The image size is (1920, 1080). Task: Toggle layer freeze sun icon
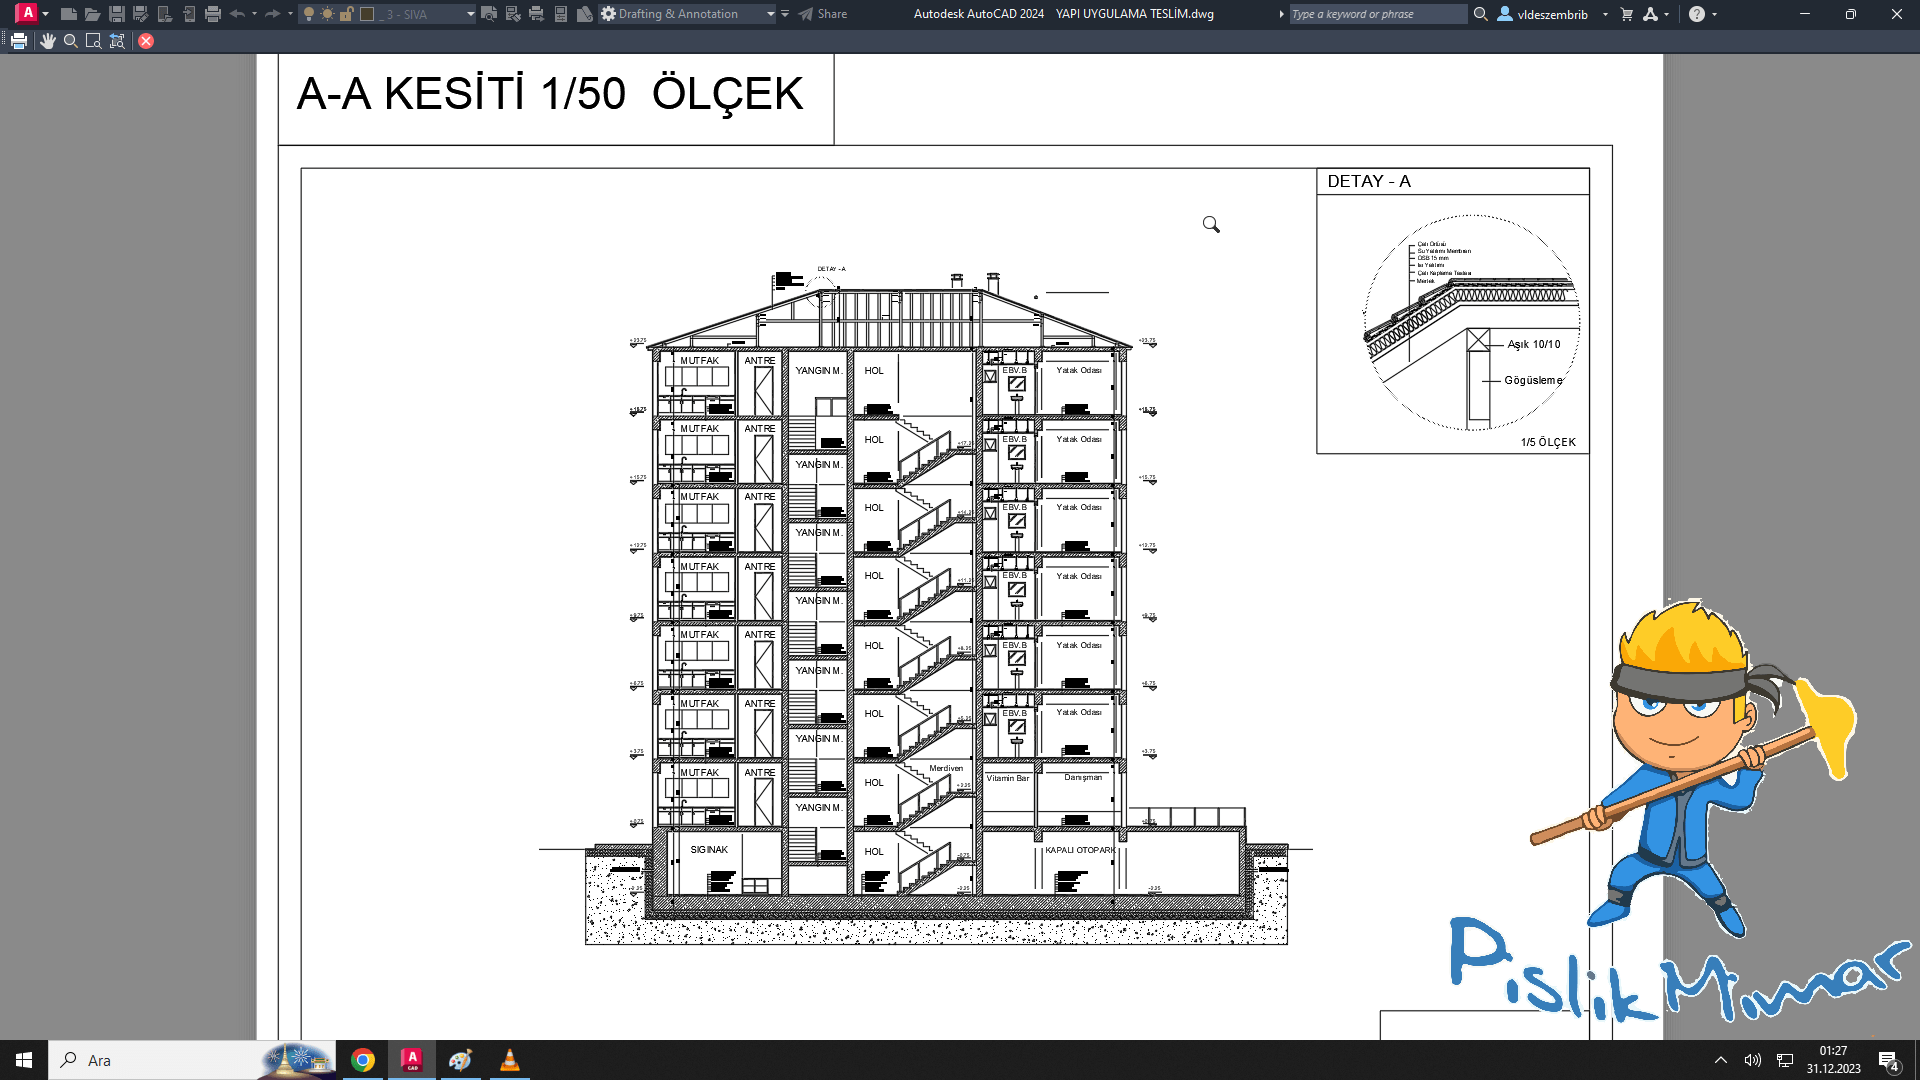coord(327,14)
